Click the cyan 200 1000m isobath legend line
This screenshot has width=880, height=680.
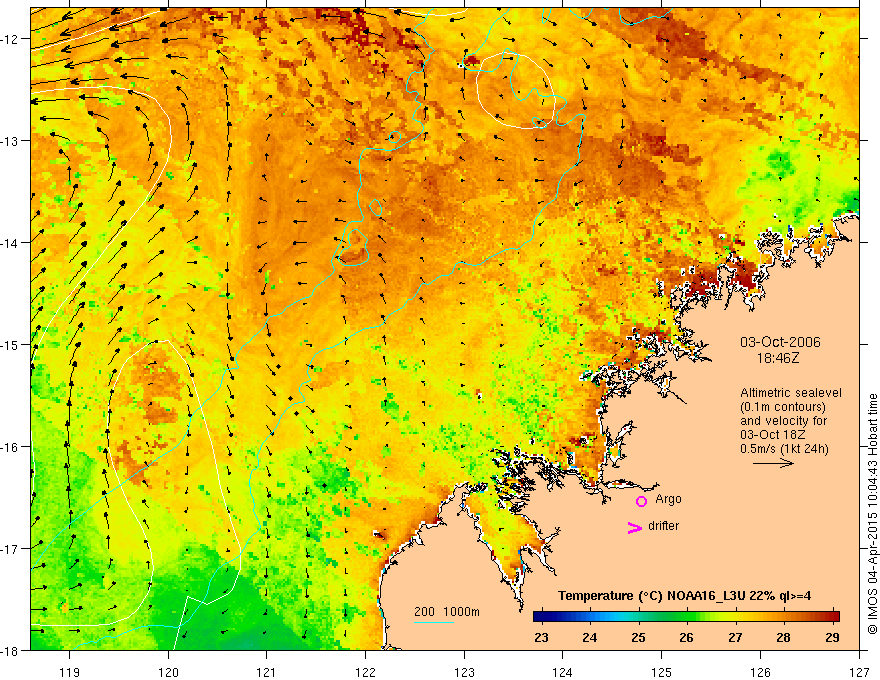pos(434,622)
